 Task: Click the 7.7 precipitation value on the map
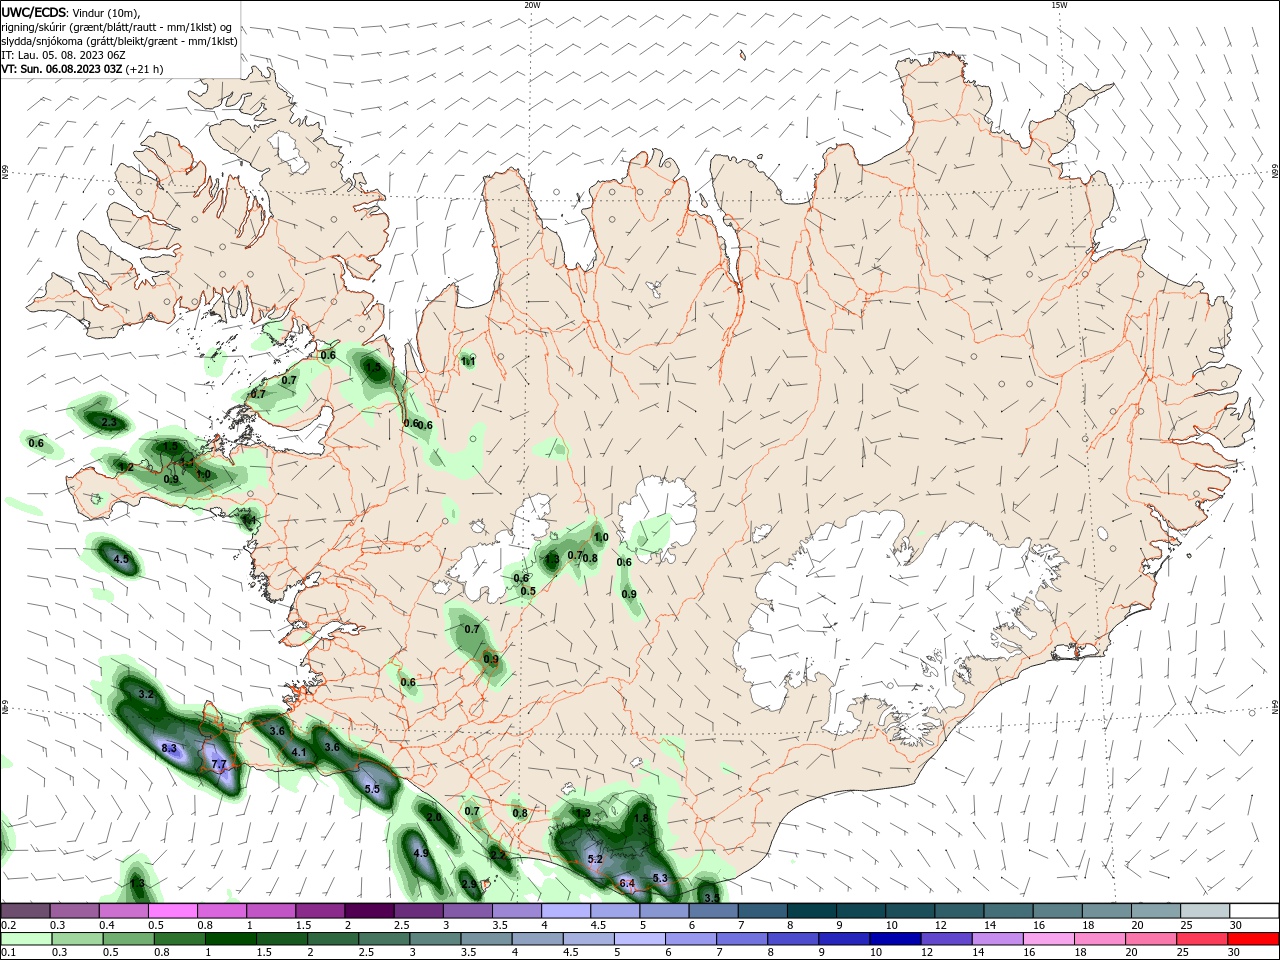coord(219,764)
